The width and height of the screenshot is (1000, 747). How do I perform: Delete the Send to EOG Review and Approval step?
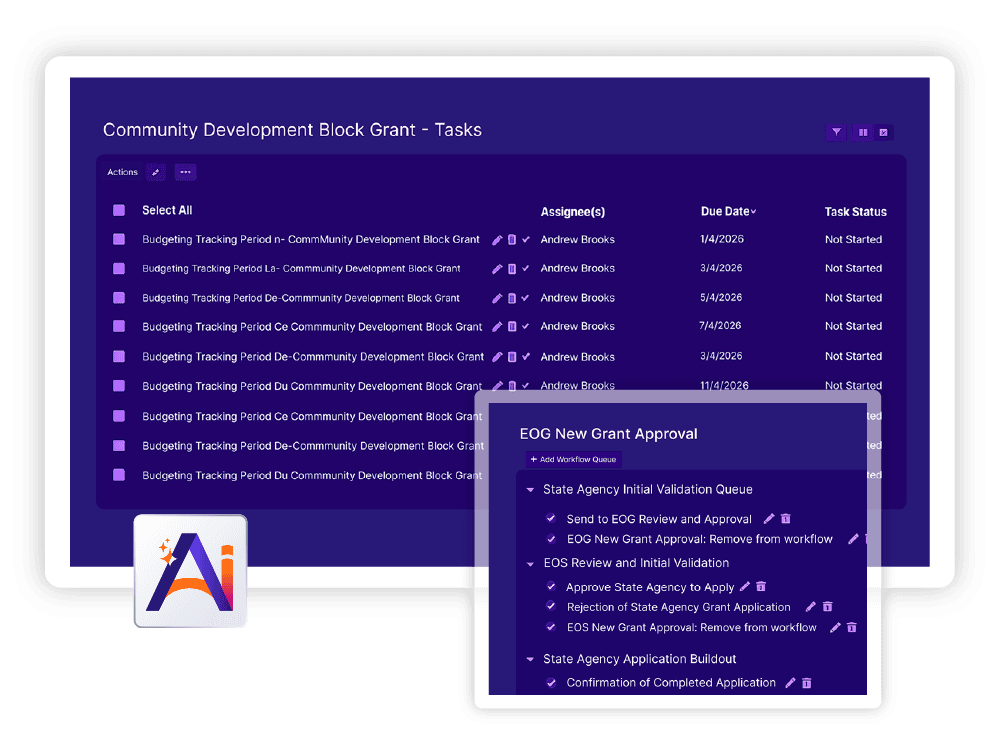tap(786, 519)
